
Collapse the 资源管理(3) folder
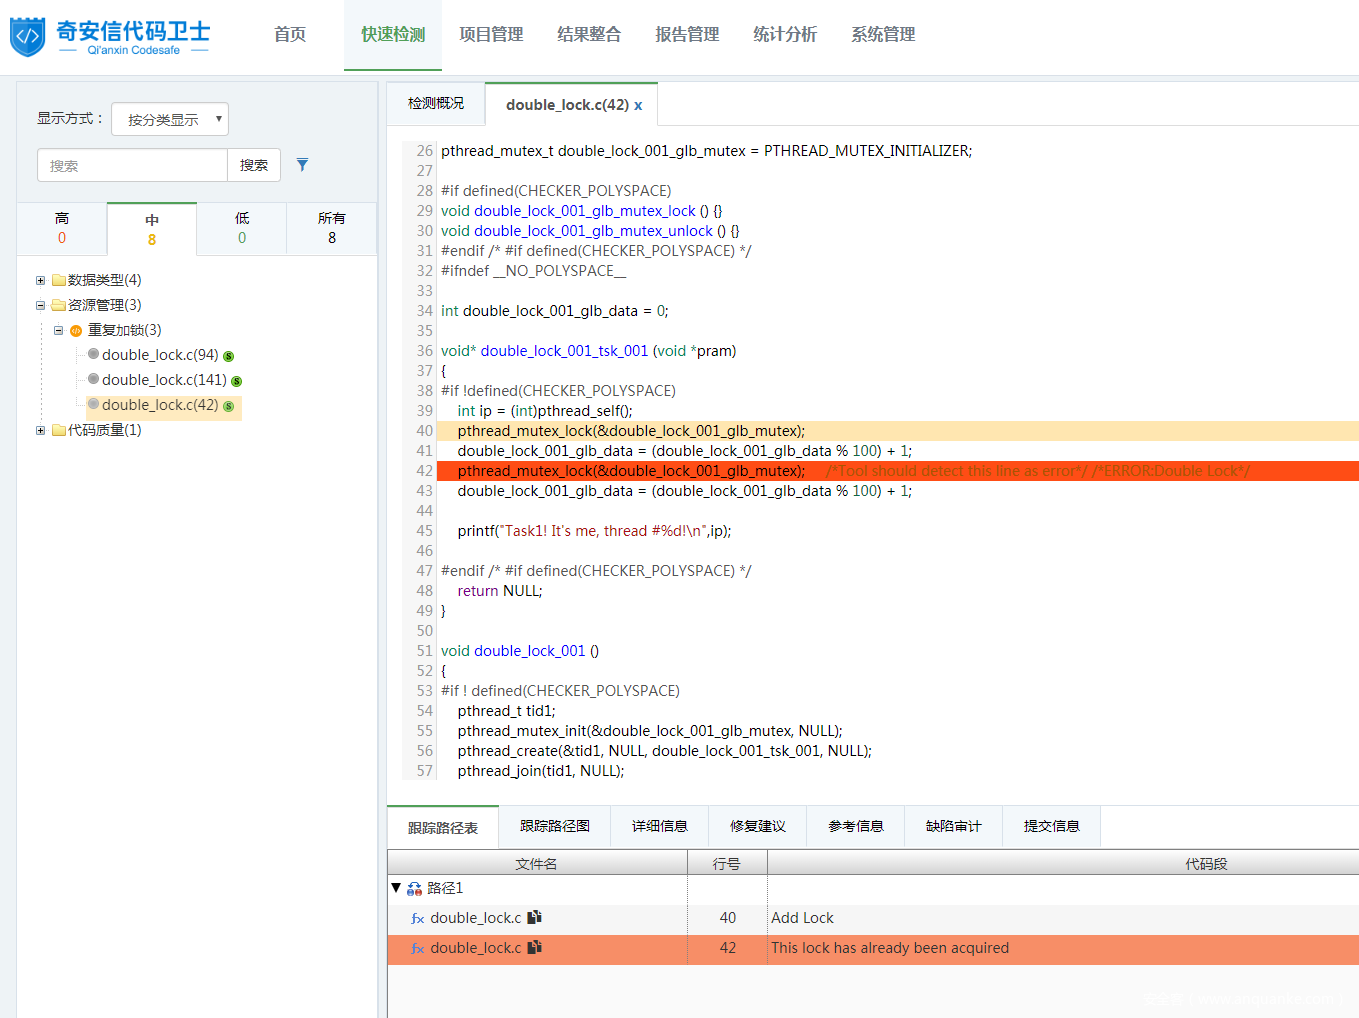41,306
